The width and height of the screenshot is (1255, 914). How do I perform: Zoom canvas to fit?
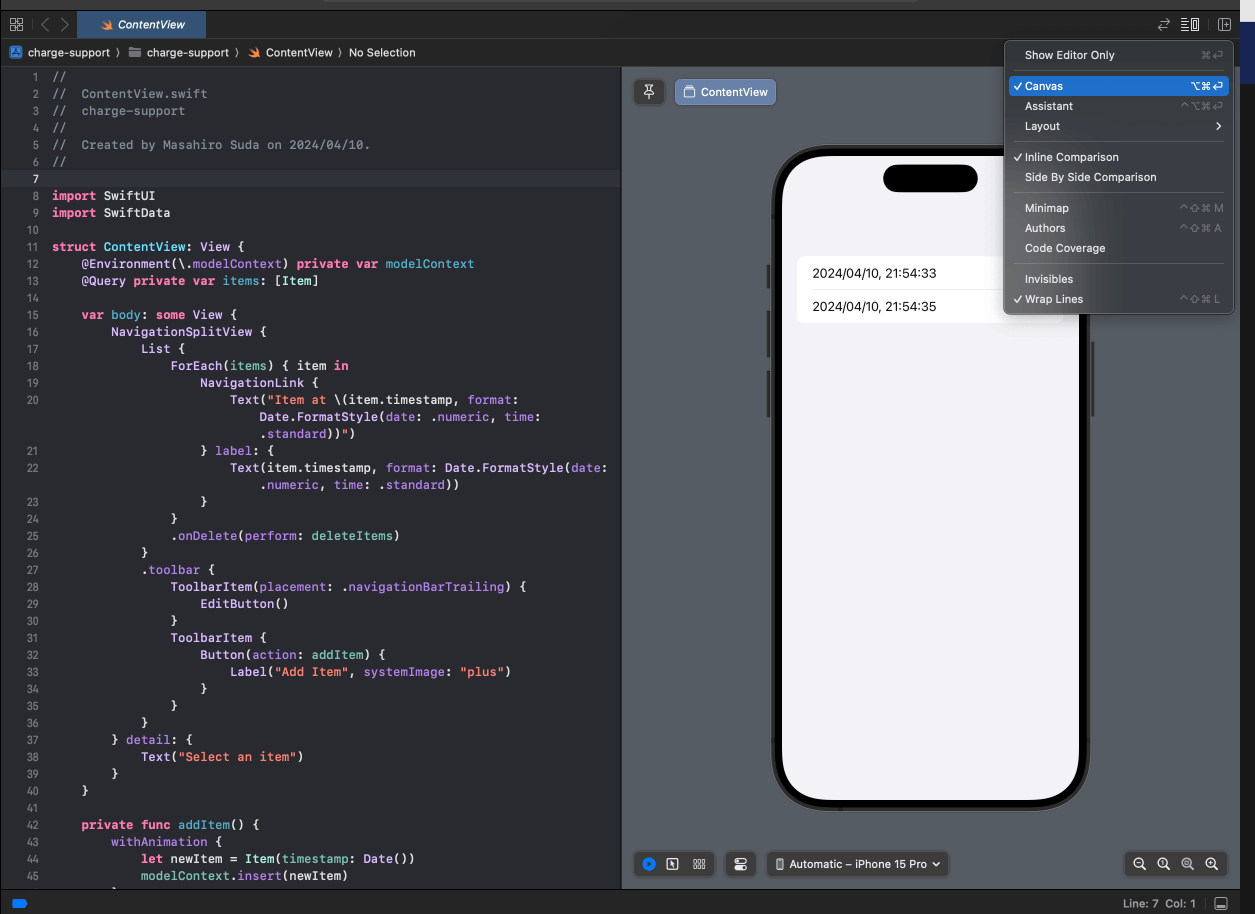click(1187, 864)
